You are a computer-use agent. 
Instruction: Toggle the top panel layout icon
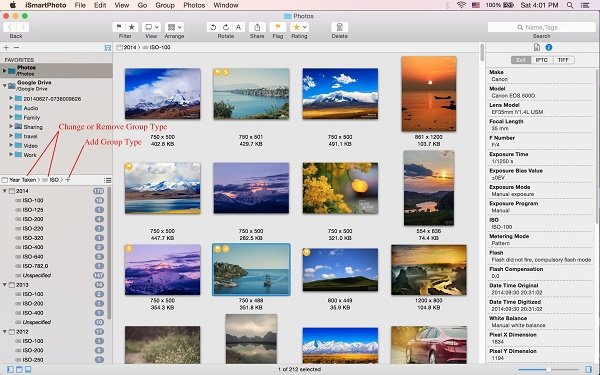pos(19,370)
